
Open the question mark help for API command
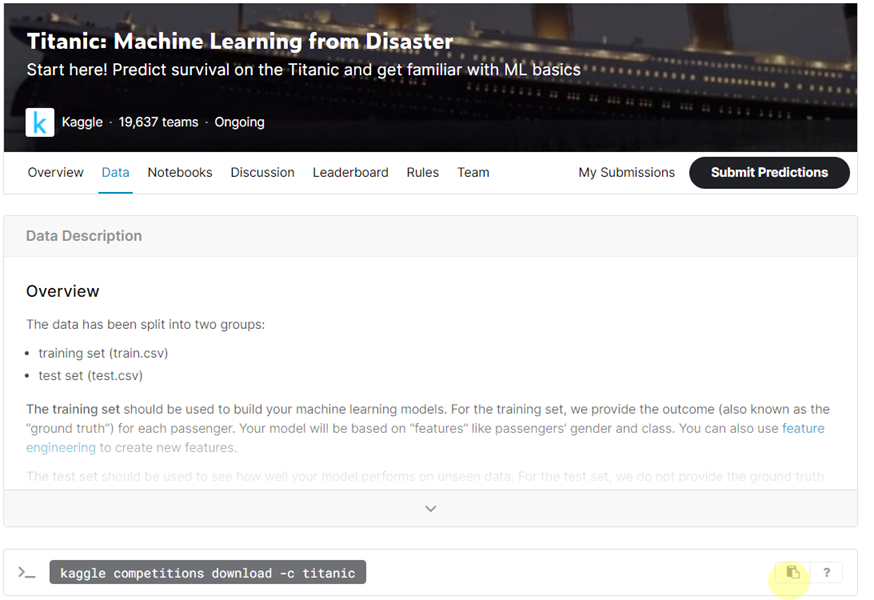coord(827,572)
